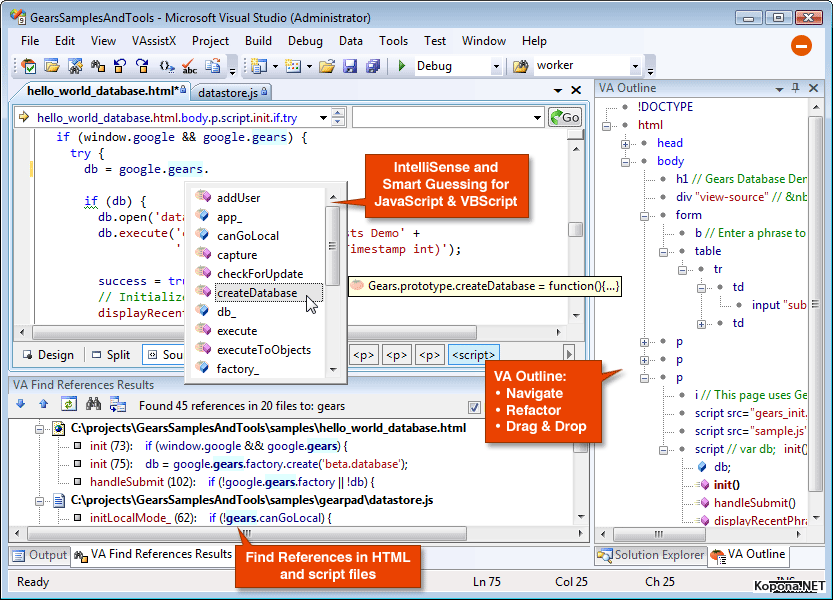Open the Tools menu
The width and height of the screenshot is (833, 600).
[393, 41]
